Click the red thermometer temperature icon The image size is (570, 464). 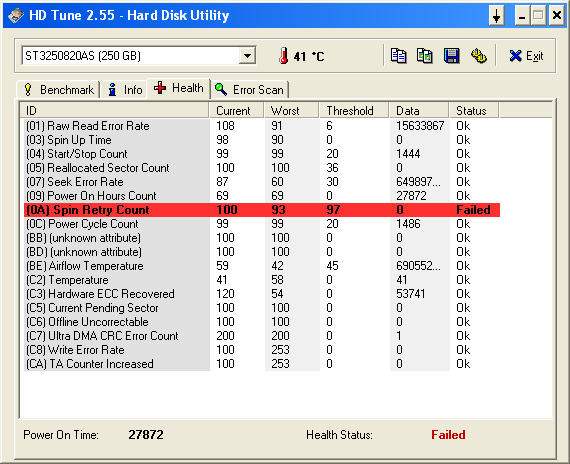click(x=284, y=56)
